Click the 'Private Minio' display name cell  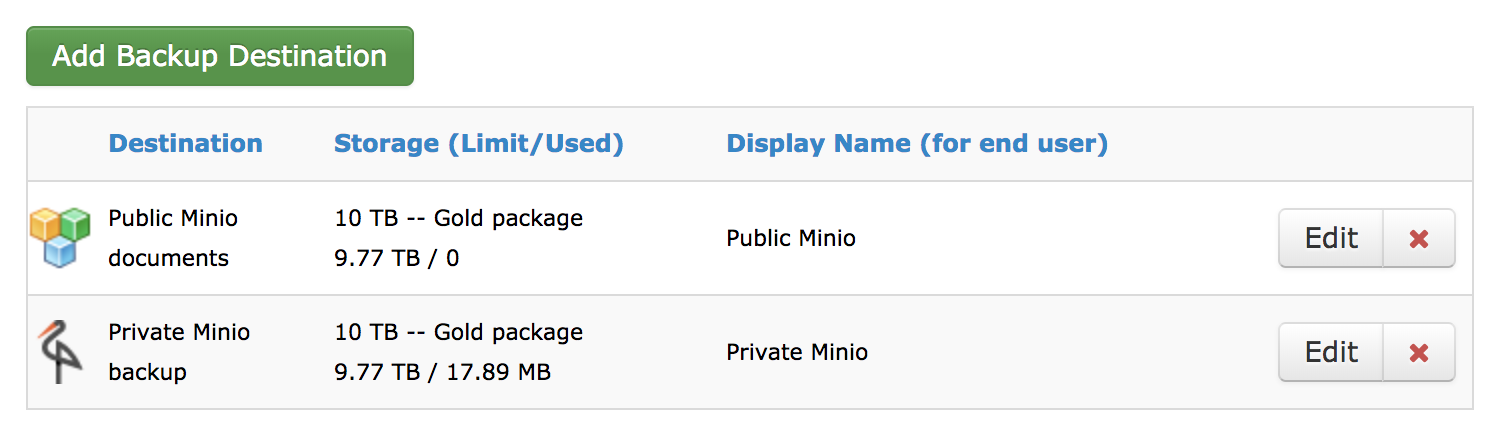796,352
